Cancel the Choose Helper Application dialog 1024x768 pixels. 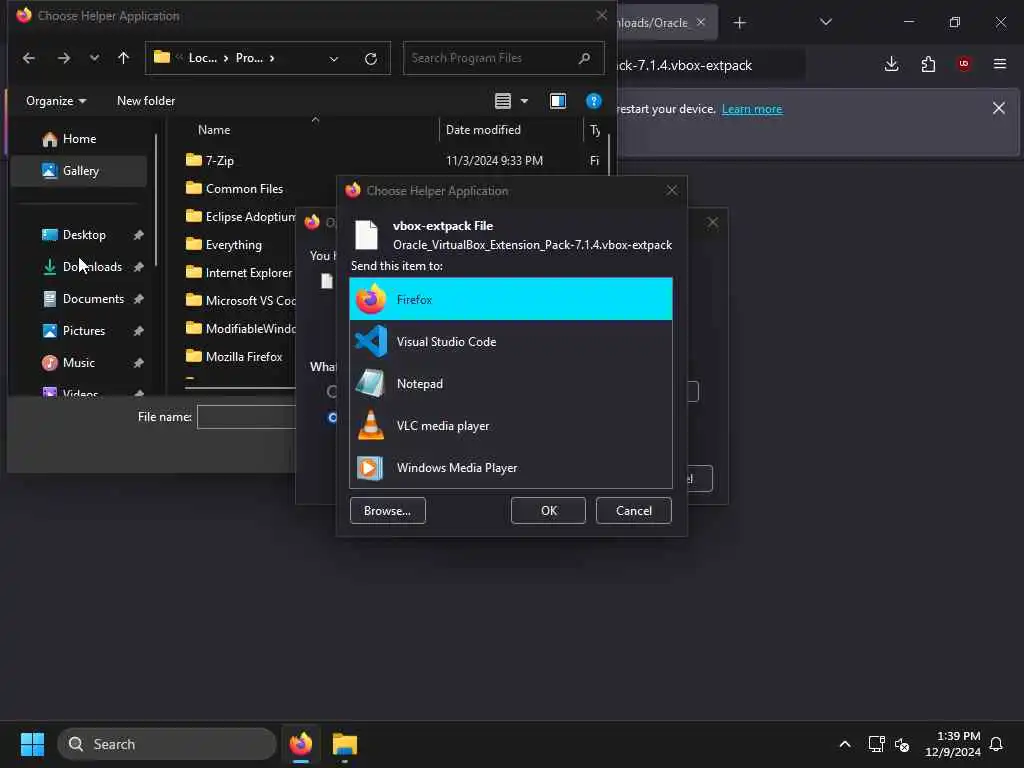(x=633, y=511)
